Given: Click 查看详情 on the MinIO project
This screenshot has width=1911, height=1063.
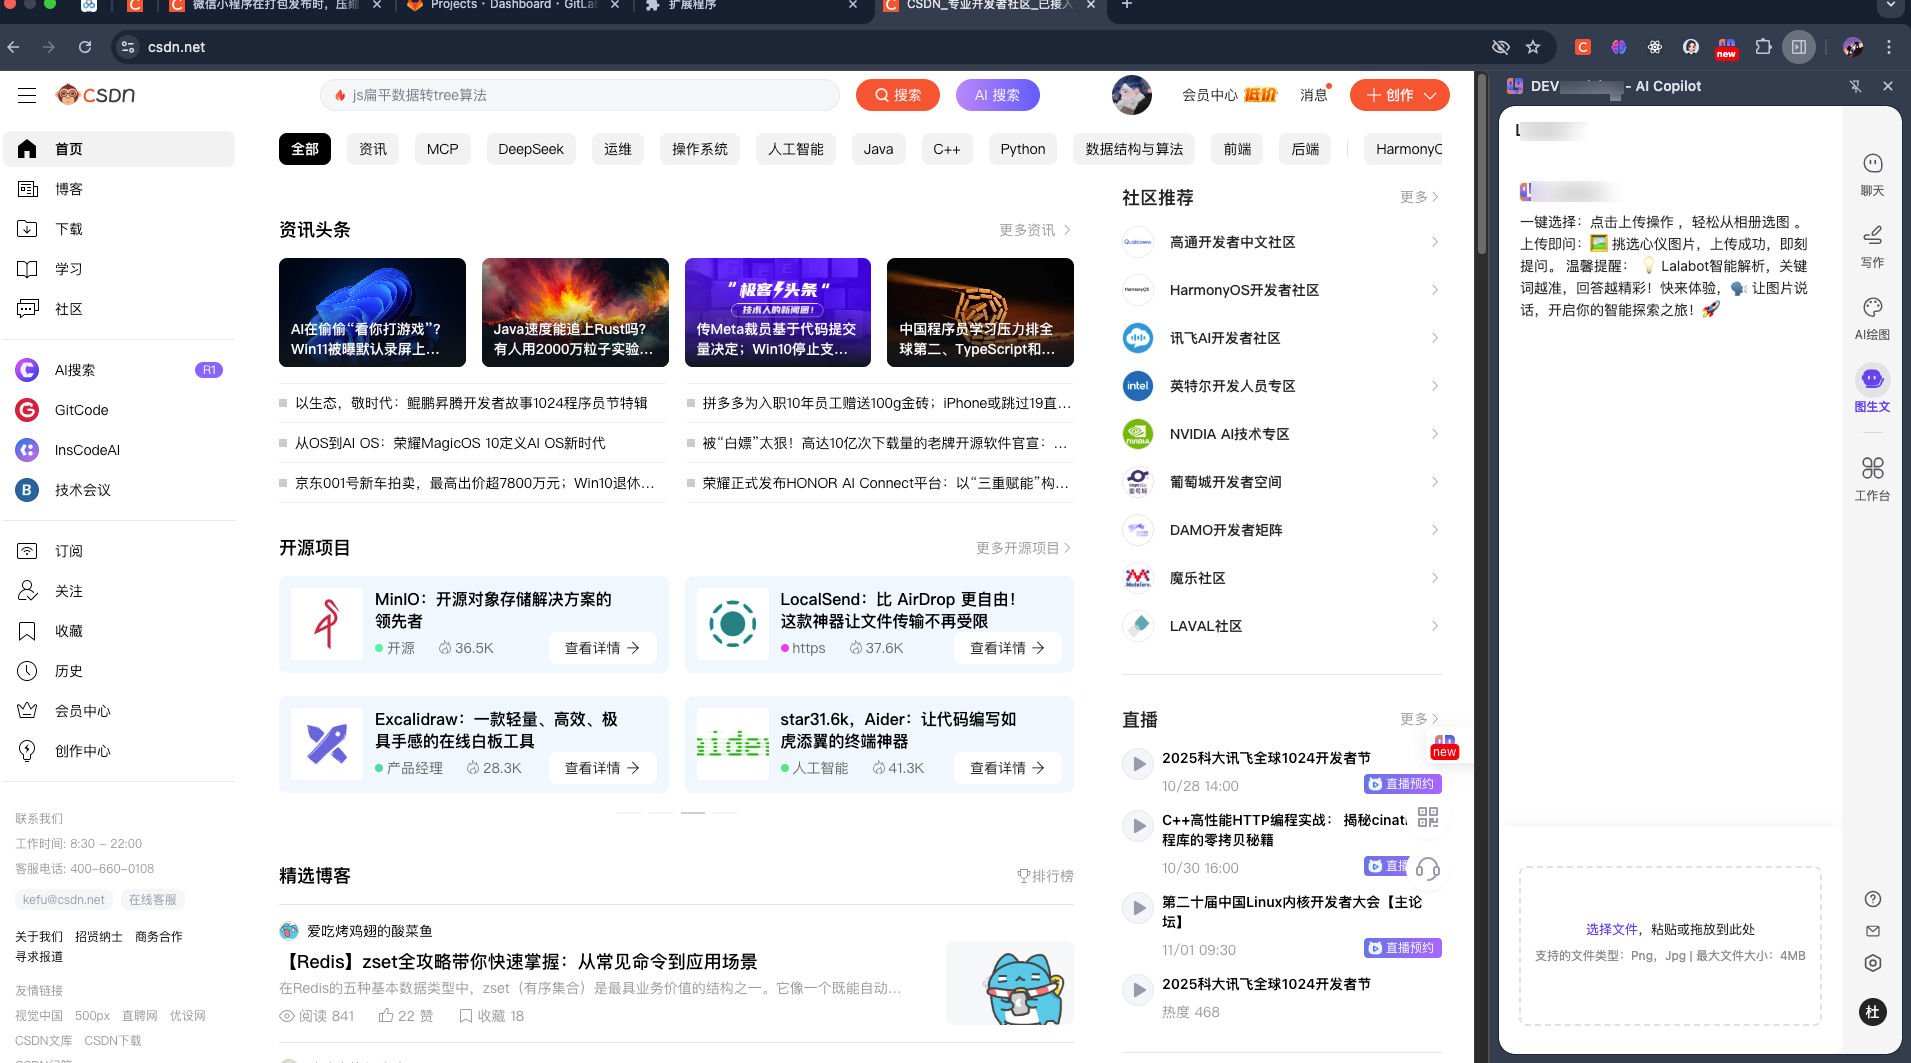Looking at the screenshot, I should [x=601, y=647].
